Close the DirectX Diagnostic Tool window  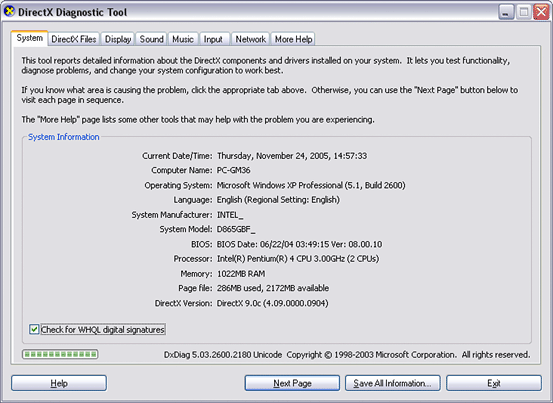point(541,12)
